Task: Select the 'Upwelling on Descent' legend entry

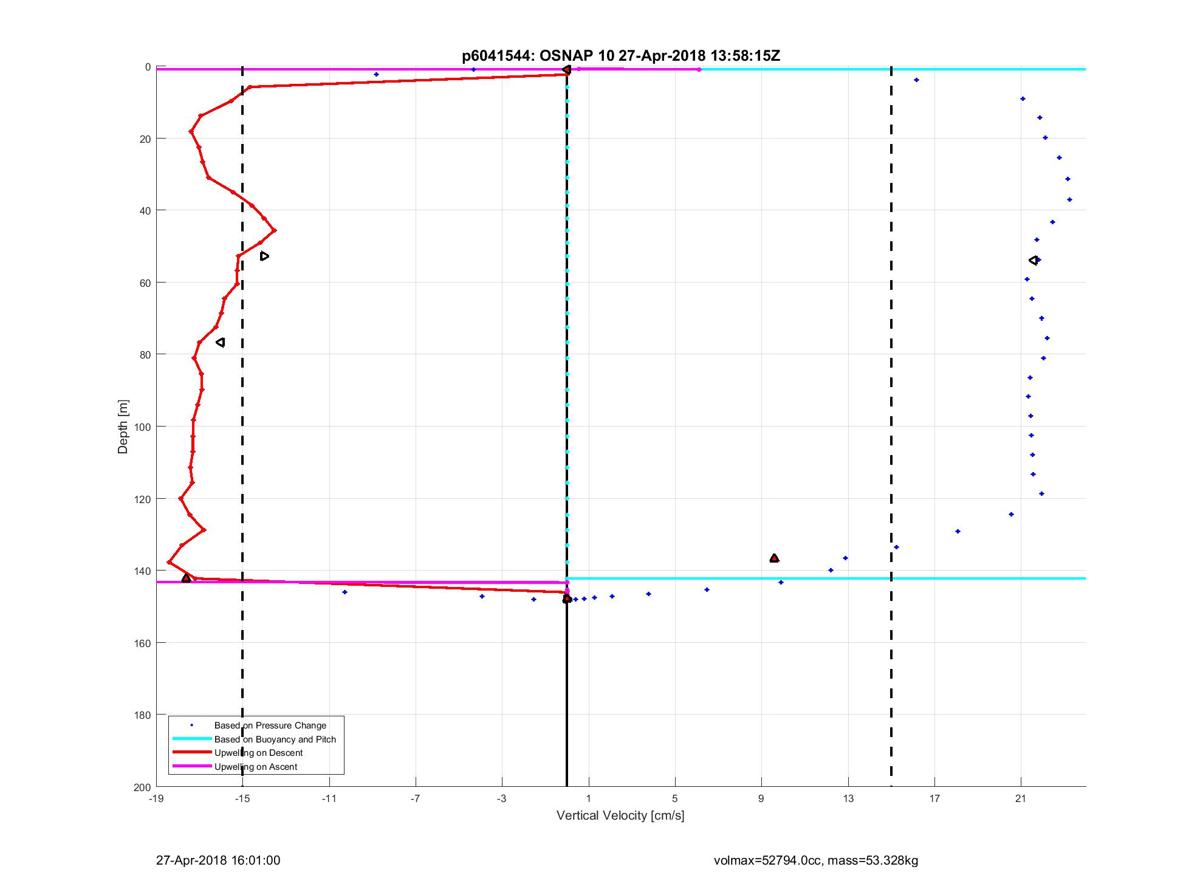Action: (259, 752)
